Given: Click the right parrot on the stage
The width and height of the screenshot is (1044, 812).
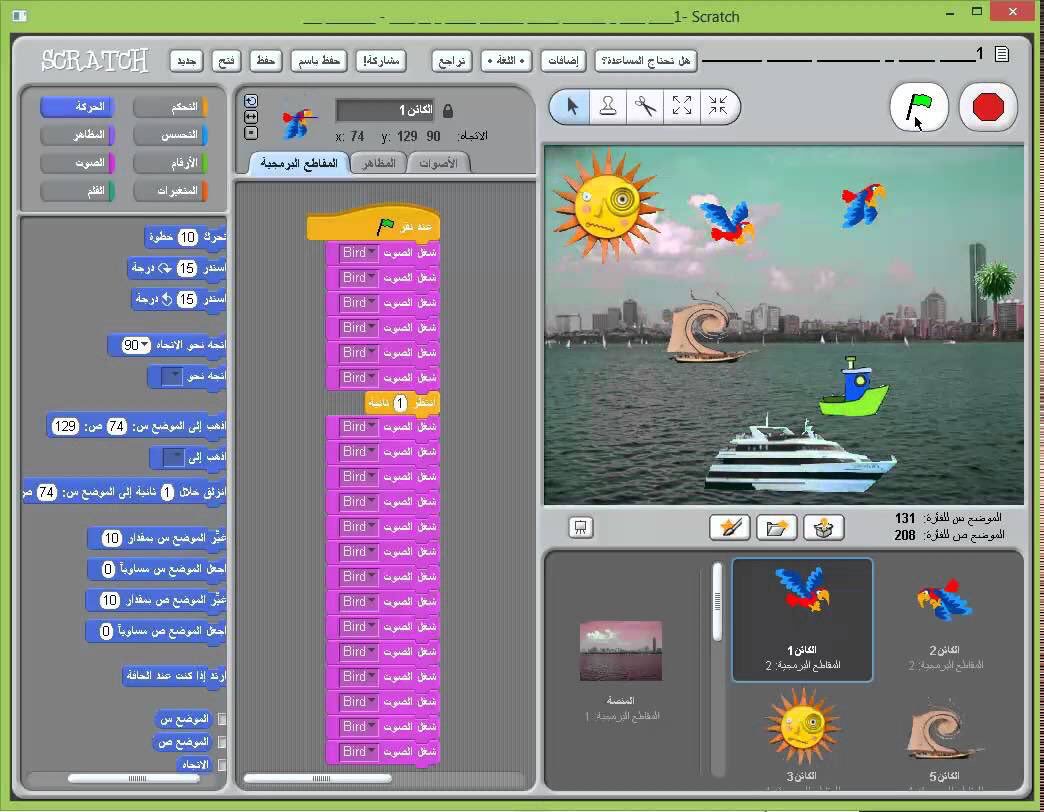Looking at the screenshot, I should tap(862, 204).
